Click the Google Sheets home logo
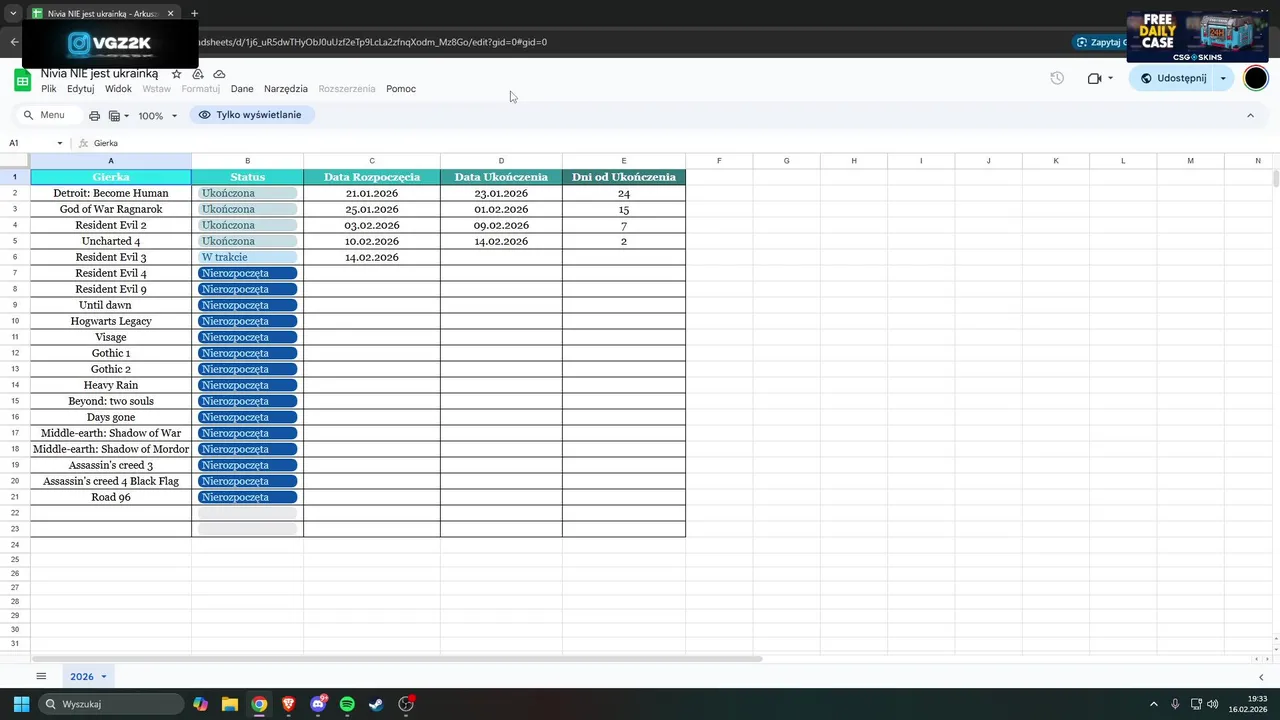Screen dimensions: 1280x720 [x=22, y=80]
